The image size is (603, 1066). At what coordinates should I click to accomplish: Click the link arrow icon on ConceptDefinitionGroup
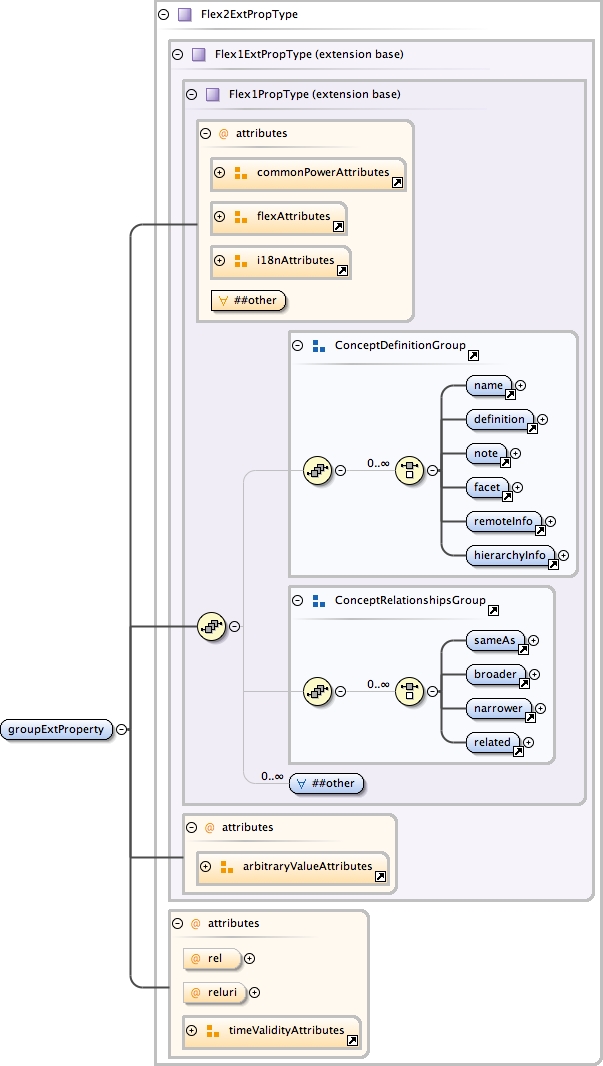473,355
